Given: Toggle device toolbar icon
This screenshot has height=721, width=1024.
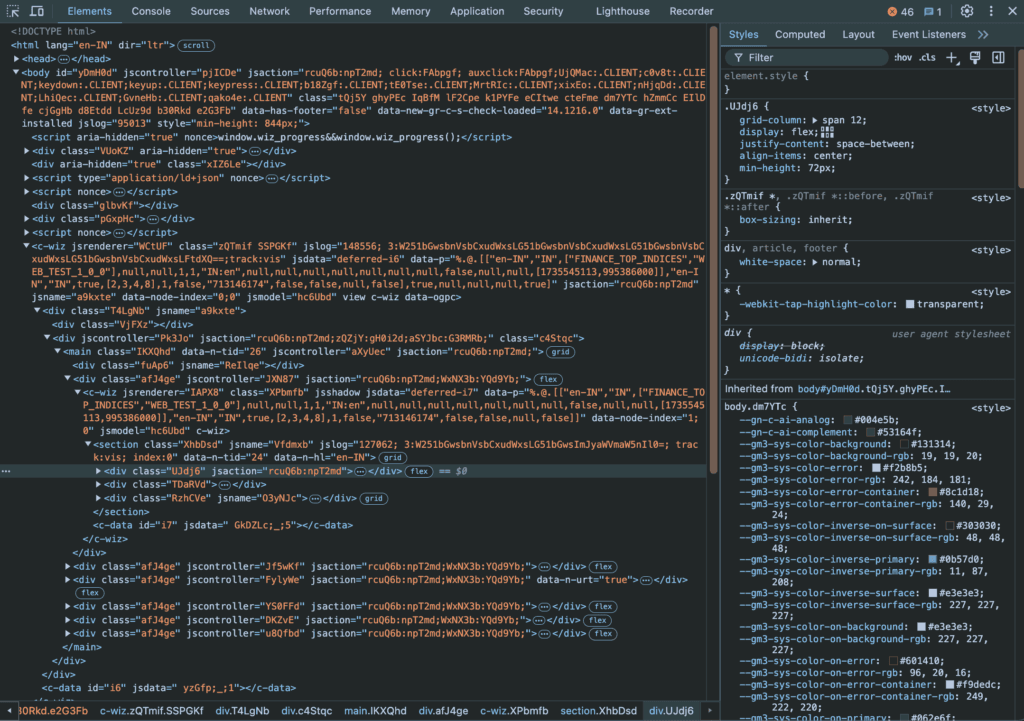Looking at the screenshot, I should coord(37,11).
